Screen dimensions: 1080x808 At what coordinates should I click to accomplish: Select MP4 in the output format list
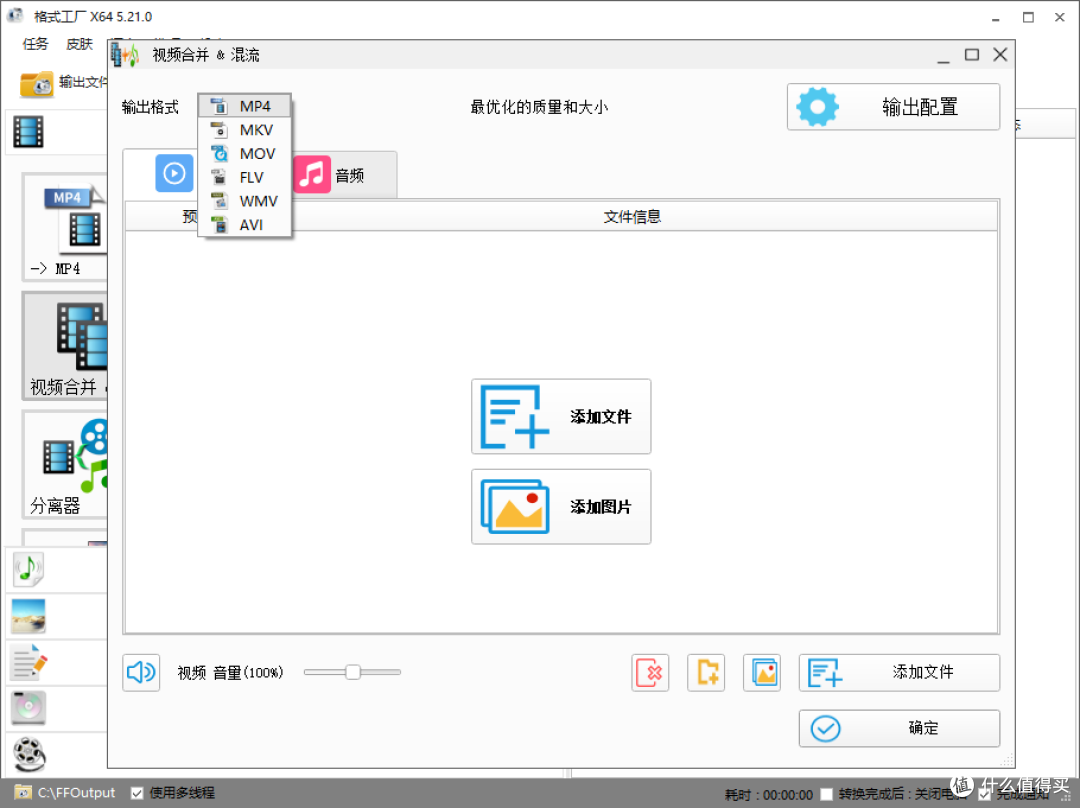click(x=245, y=106)
